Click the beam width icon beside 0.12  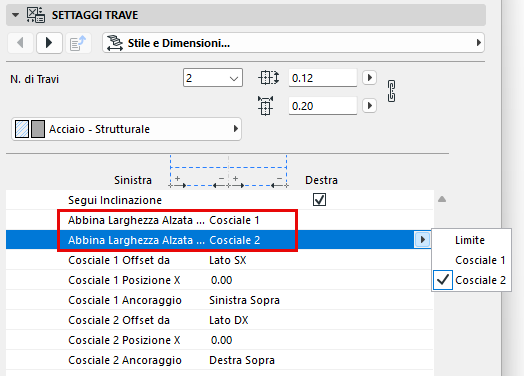point(269,78)
